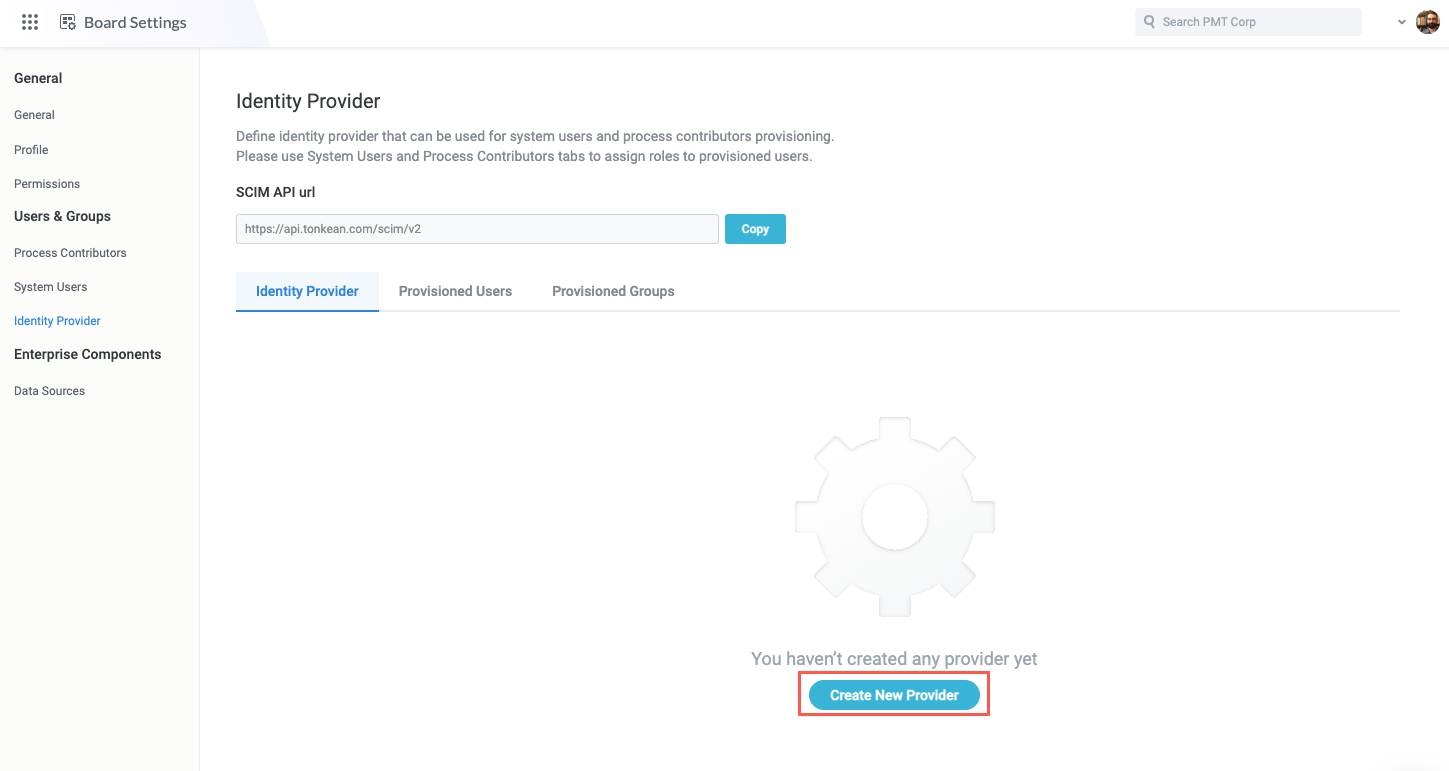
Task: Click the SCIM API url input field
Action: [476, 228]
